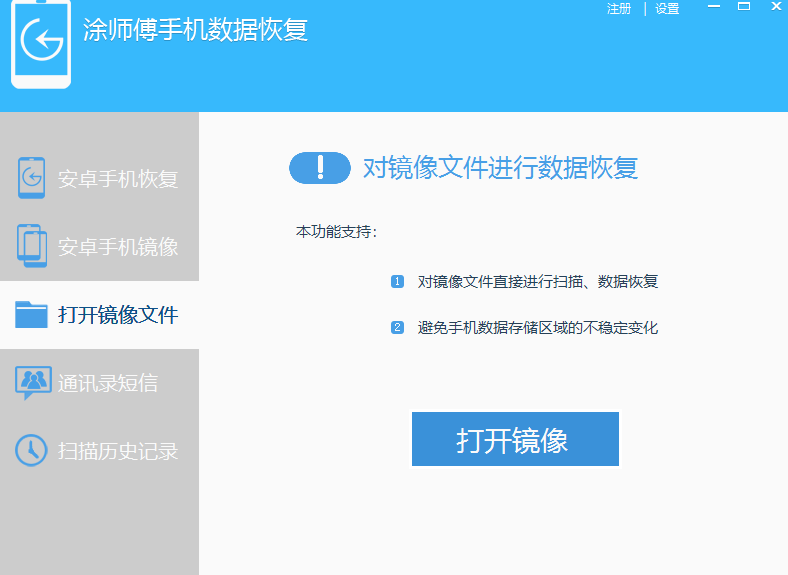Click the two-phone mirror icon in sidebar

tap(32, 246)
